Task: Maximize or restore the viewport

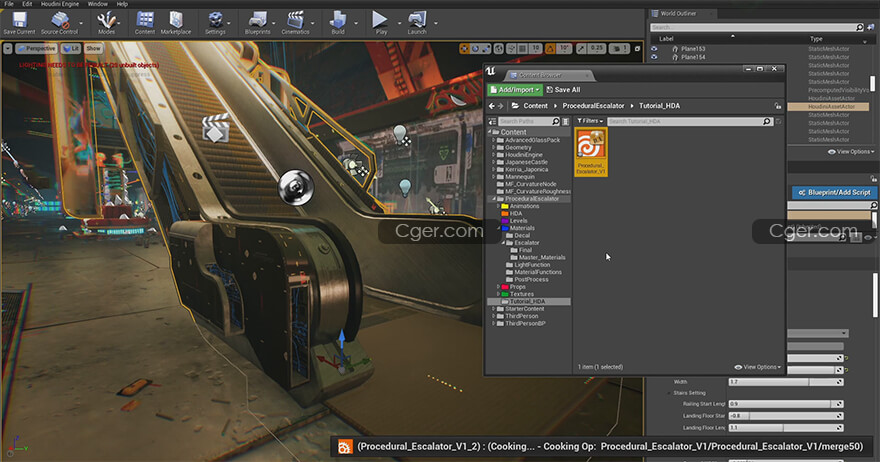Action: click(x=637, y=49)
